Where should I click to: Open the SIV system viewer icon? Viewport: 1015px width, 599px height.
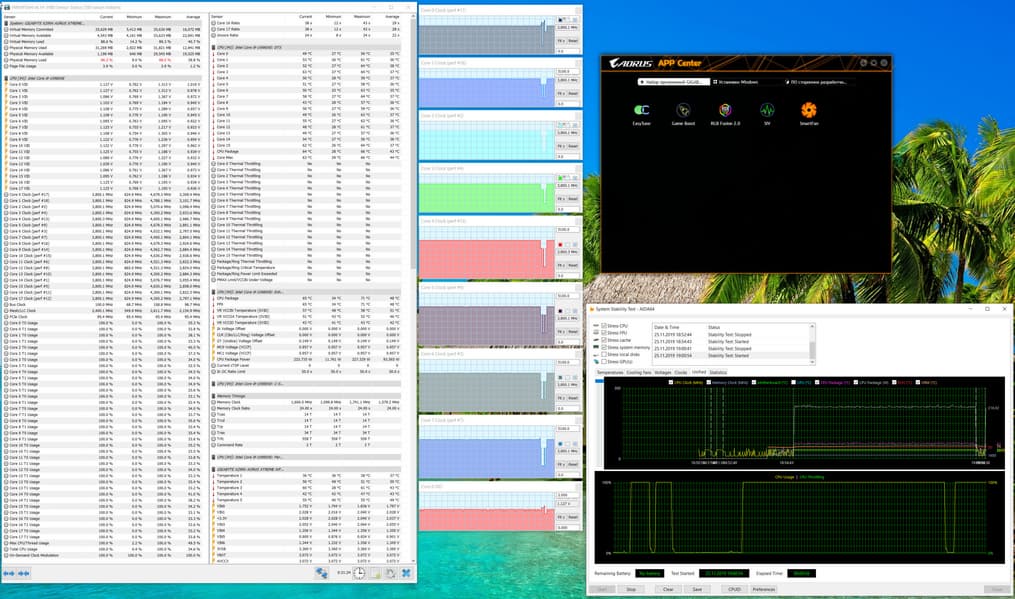767,110
